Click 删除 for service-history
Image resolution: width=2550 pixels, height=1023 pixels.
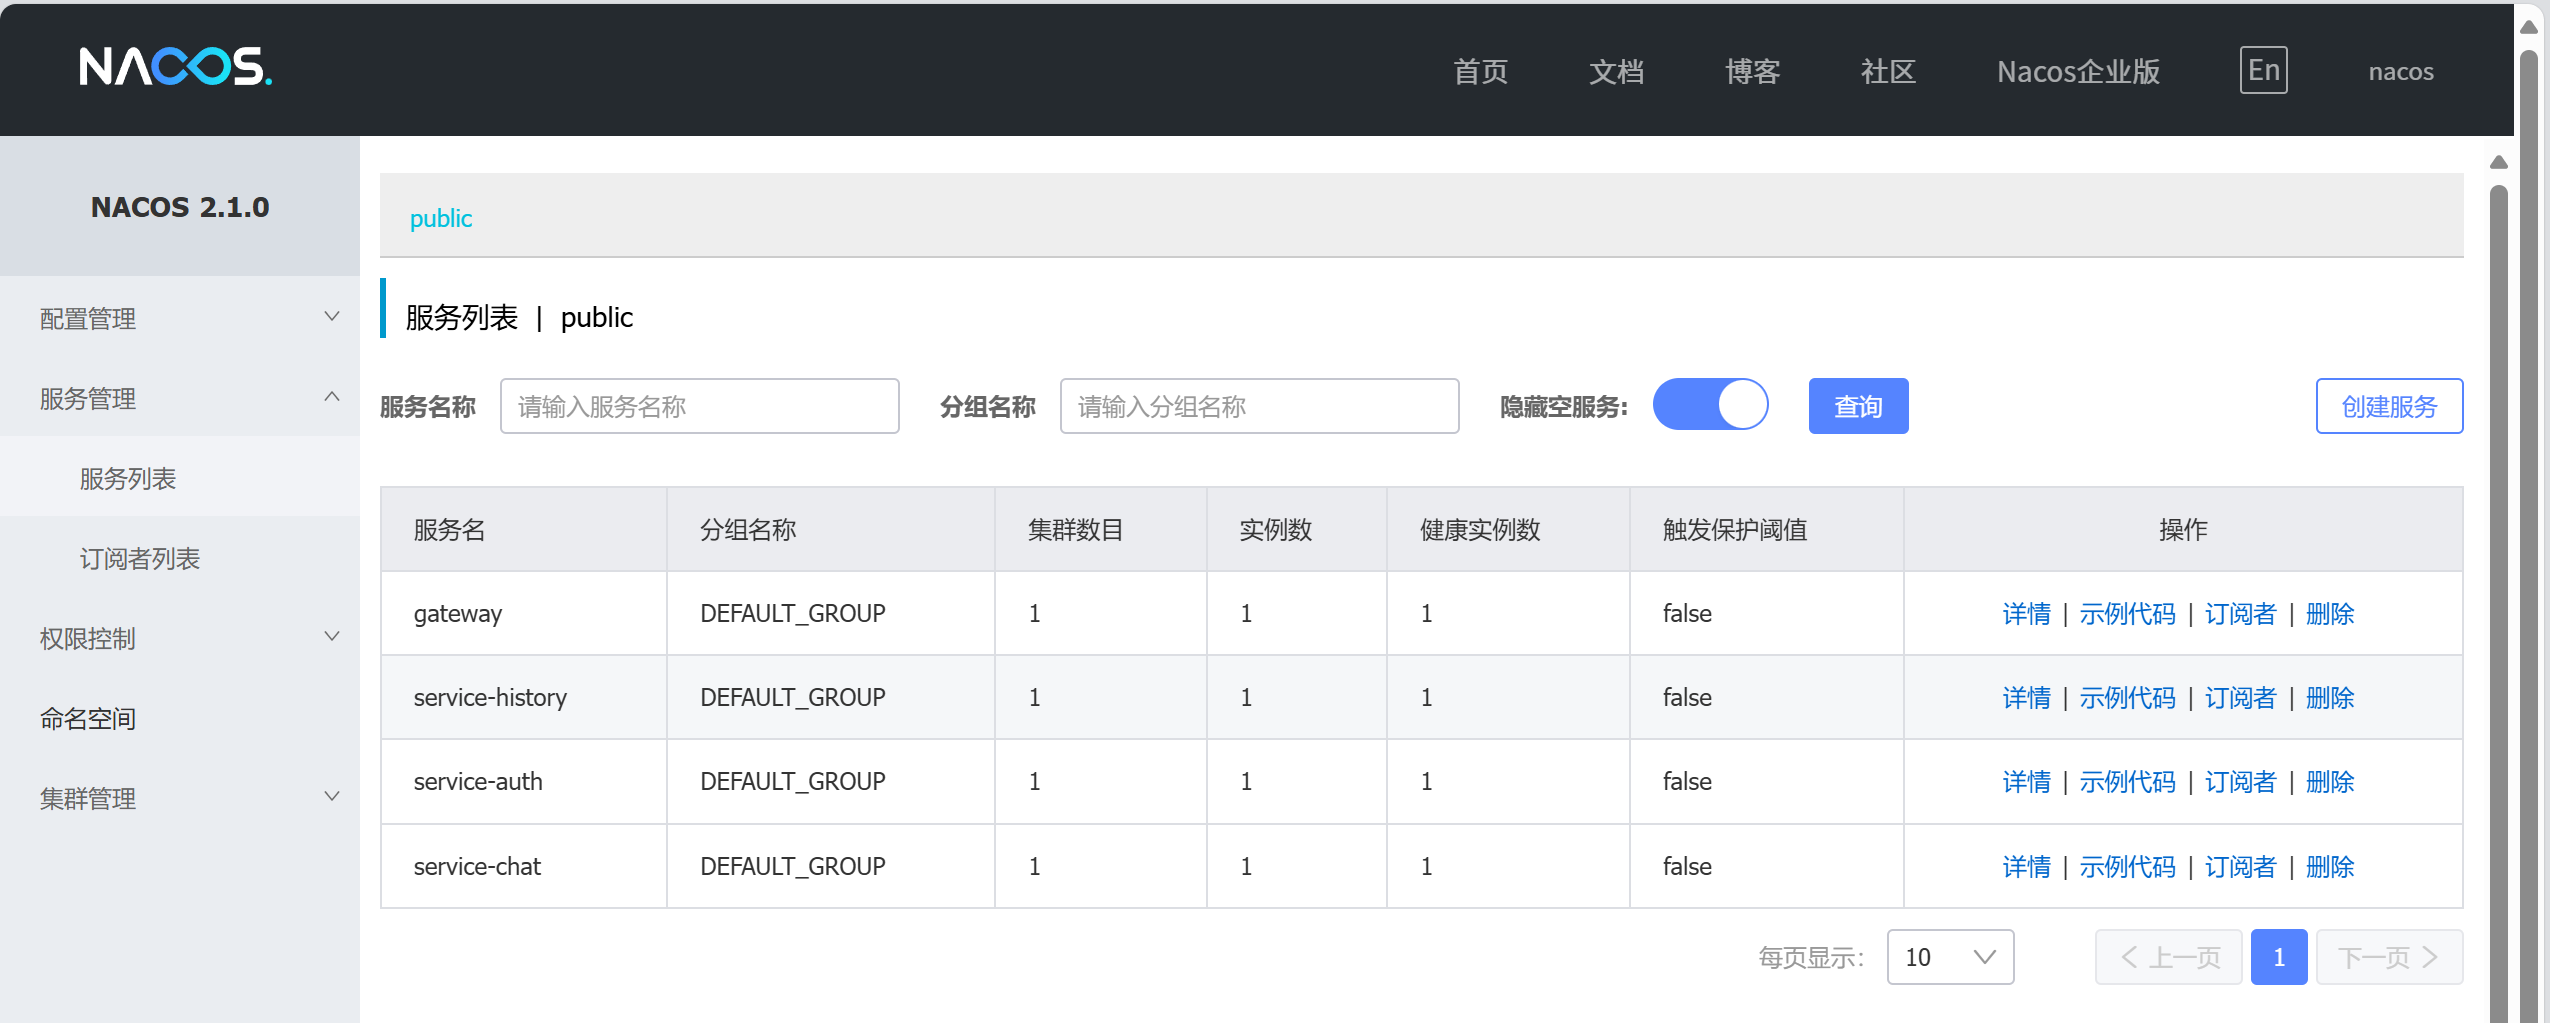(x=2329, y=697)
